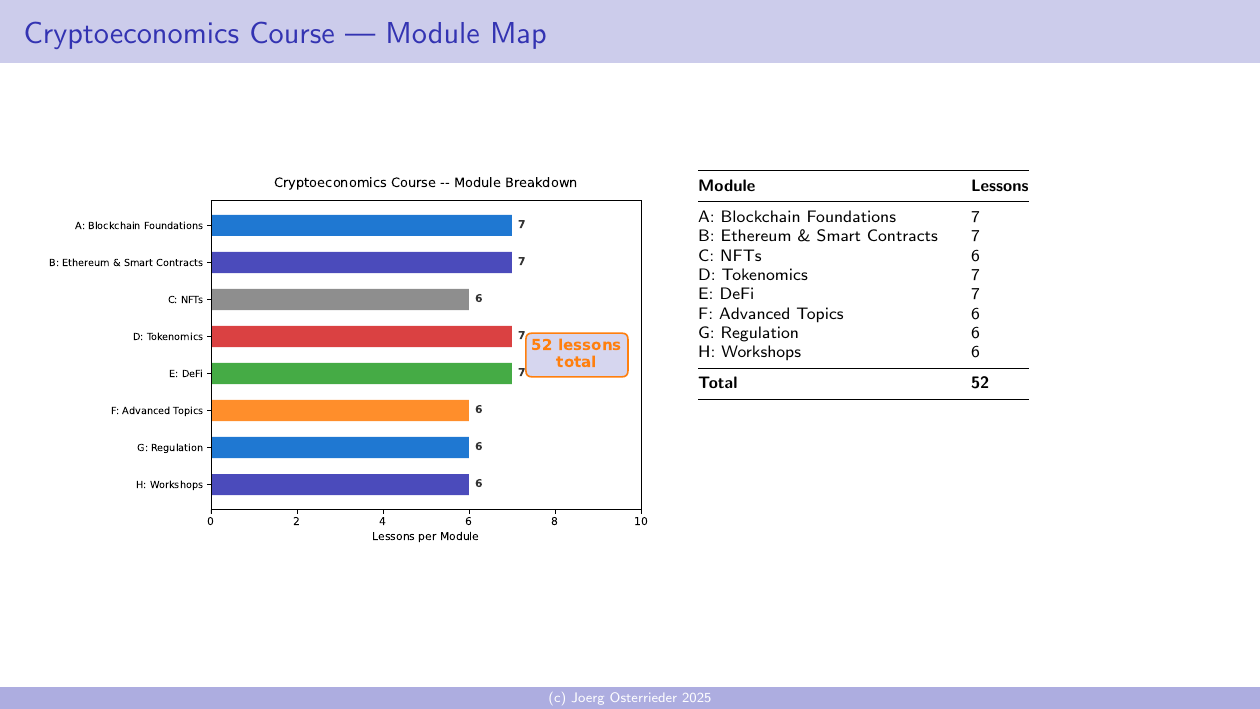This screenshot has height=709, width=1260.
Task: Click the 'Lessons' table header
Action: (999, 186)
